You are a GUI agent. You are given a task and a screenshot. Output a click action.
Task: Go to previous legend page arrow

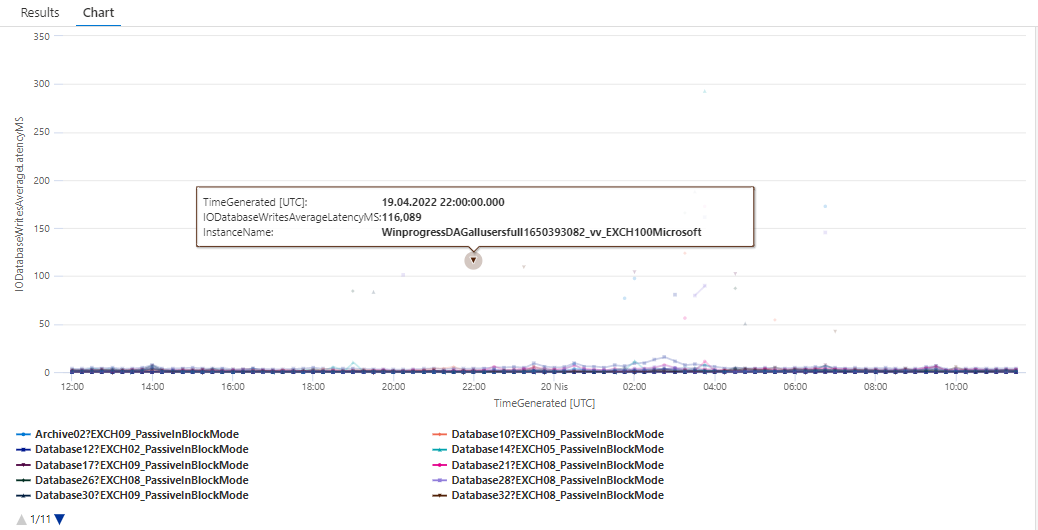point(22,519)
